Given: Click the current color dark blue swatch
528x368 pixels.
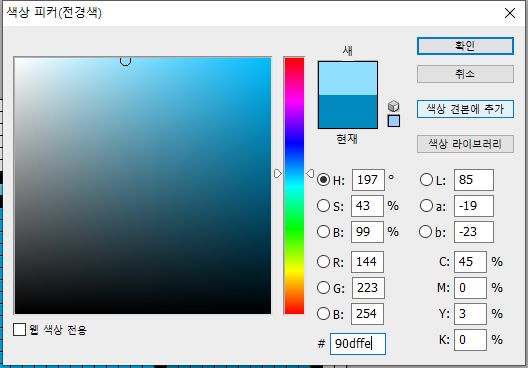Looking at the screenshot, I should coord(348,111).
